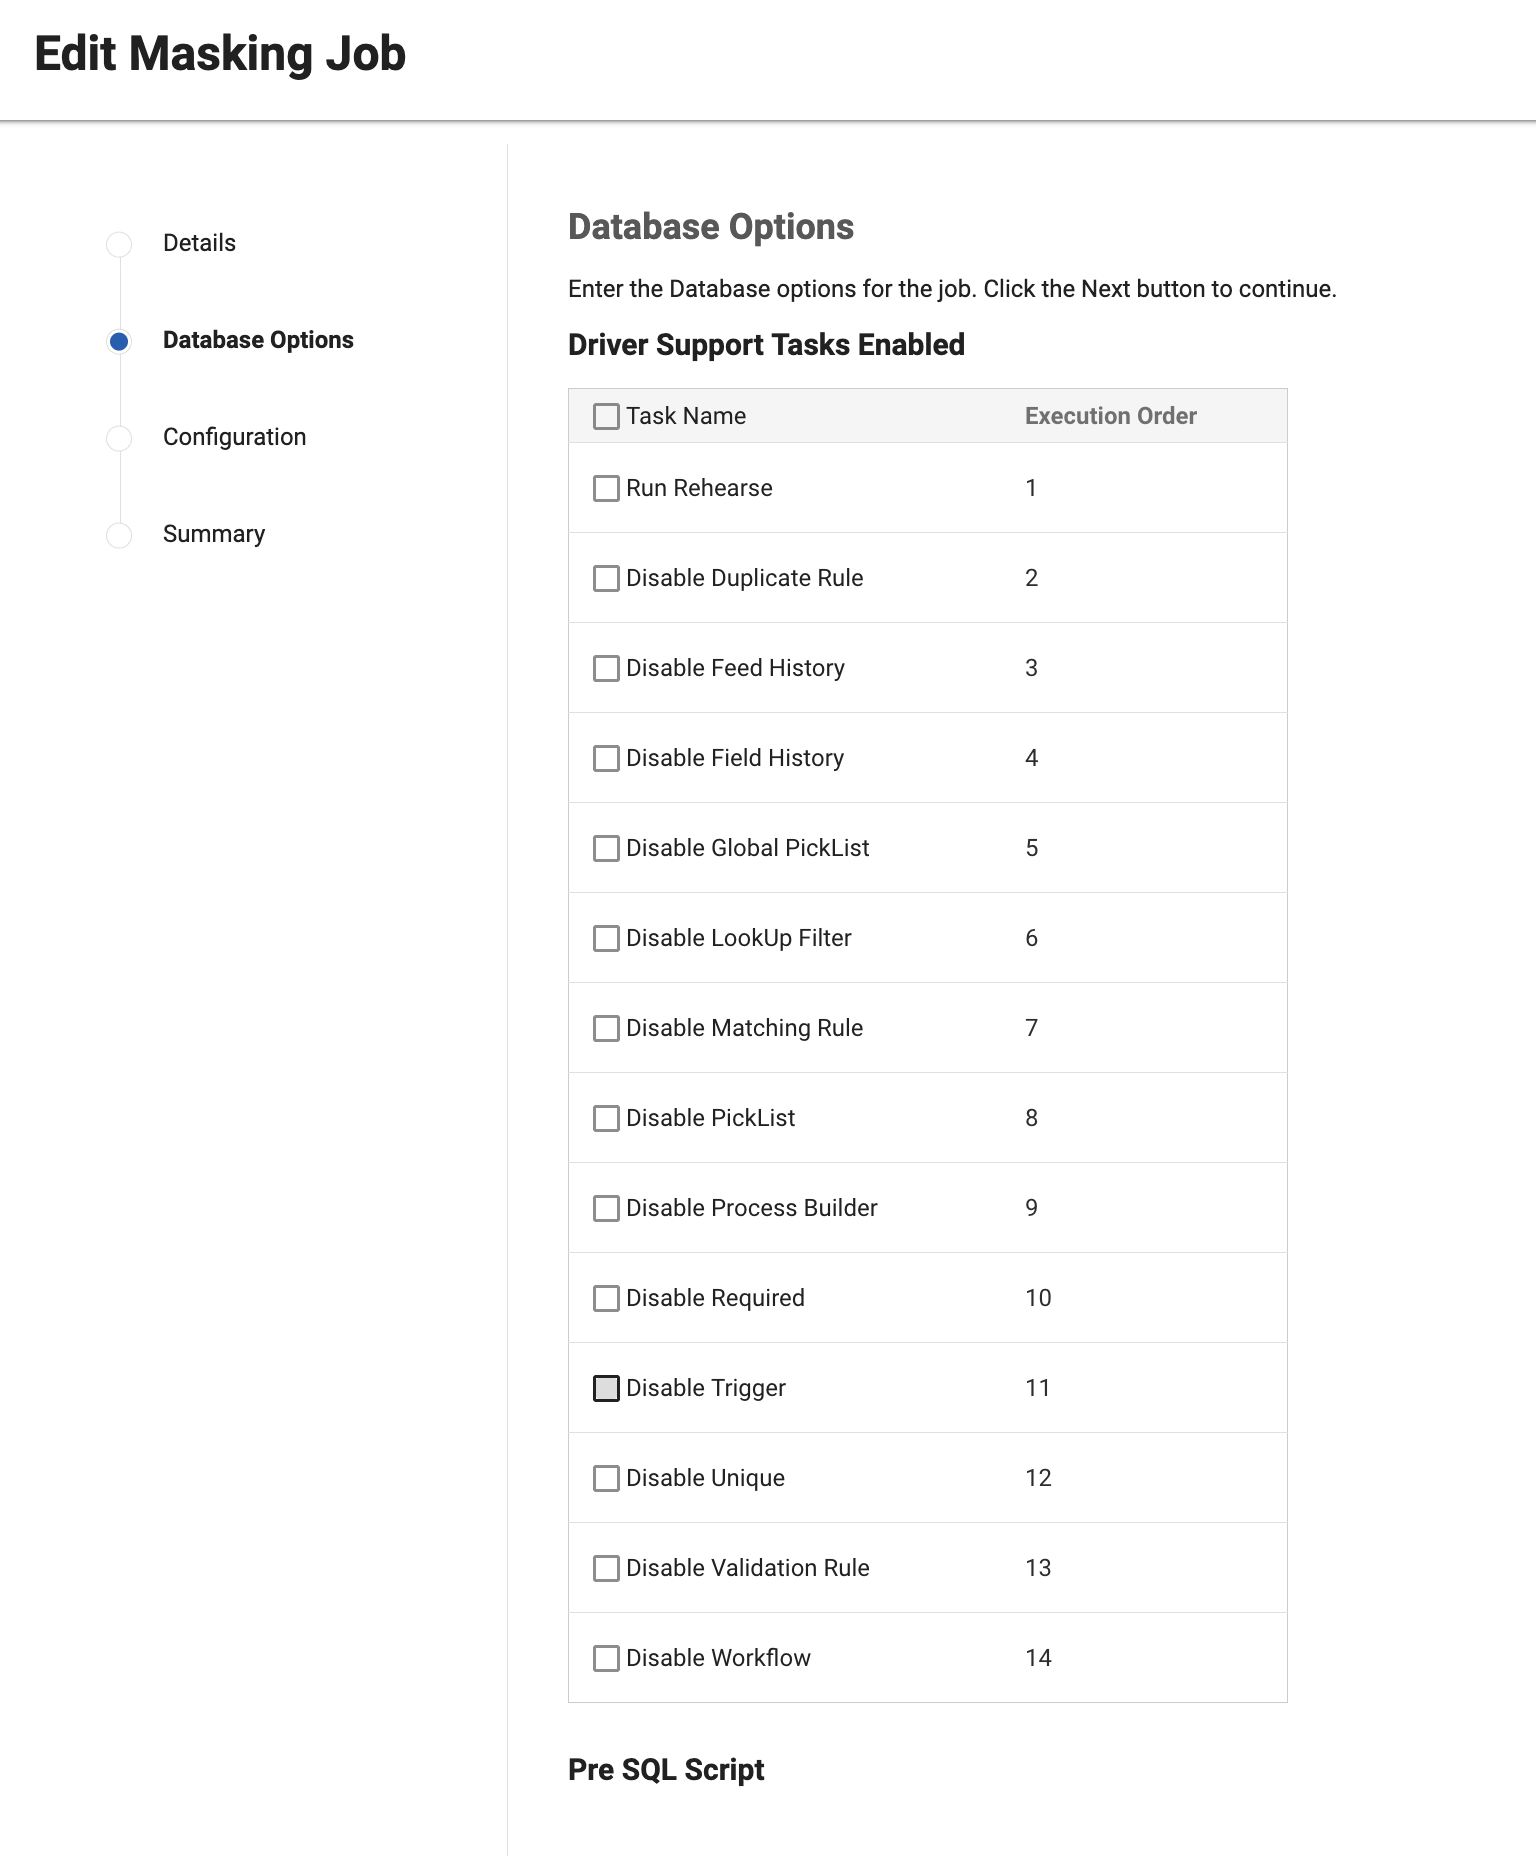Toggle the Disable LookUp Filter checkbox
Screen dimensions: 1536x1856
click(x=606, y=939)
